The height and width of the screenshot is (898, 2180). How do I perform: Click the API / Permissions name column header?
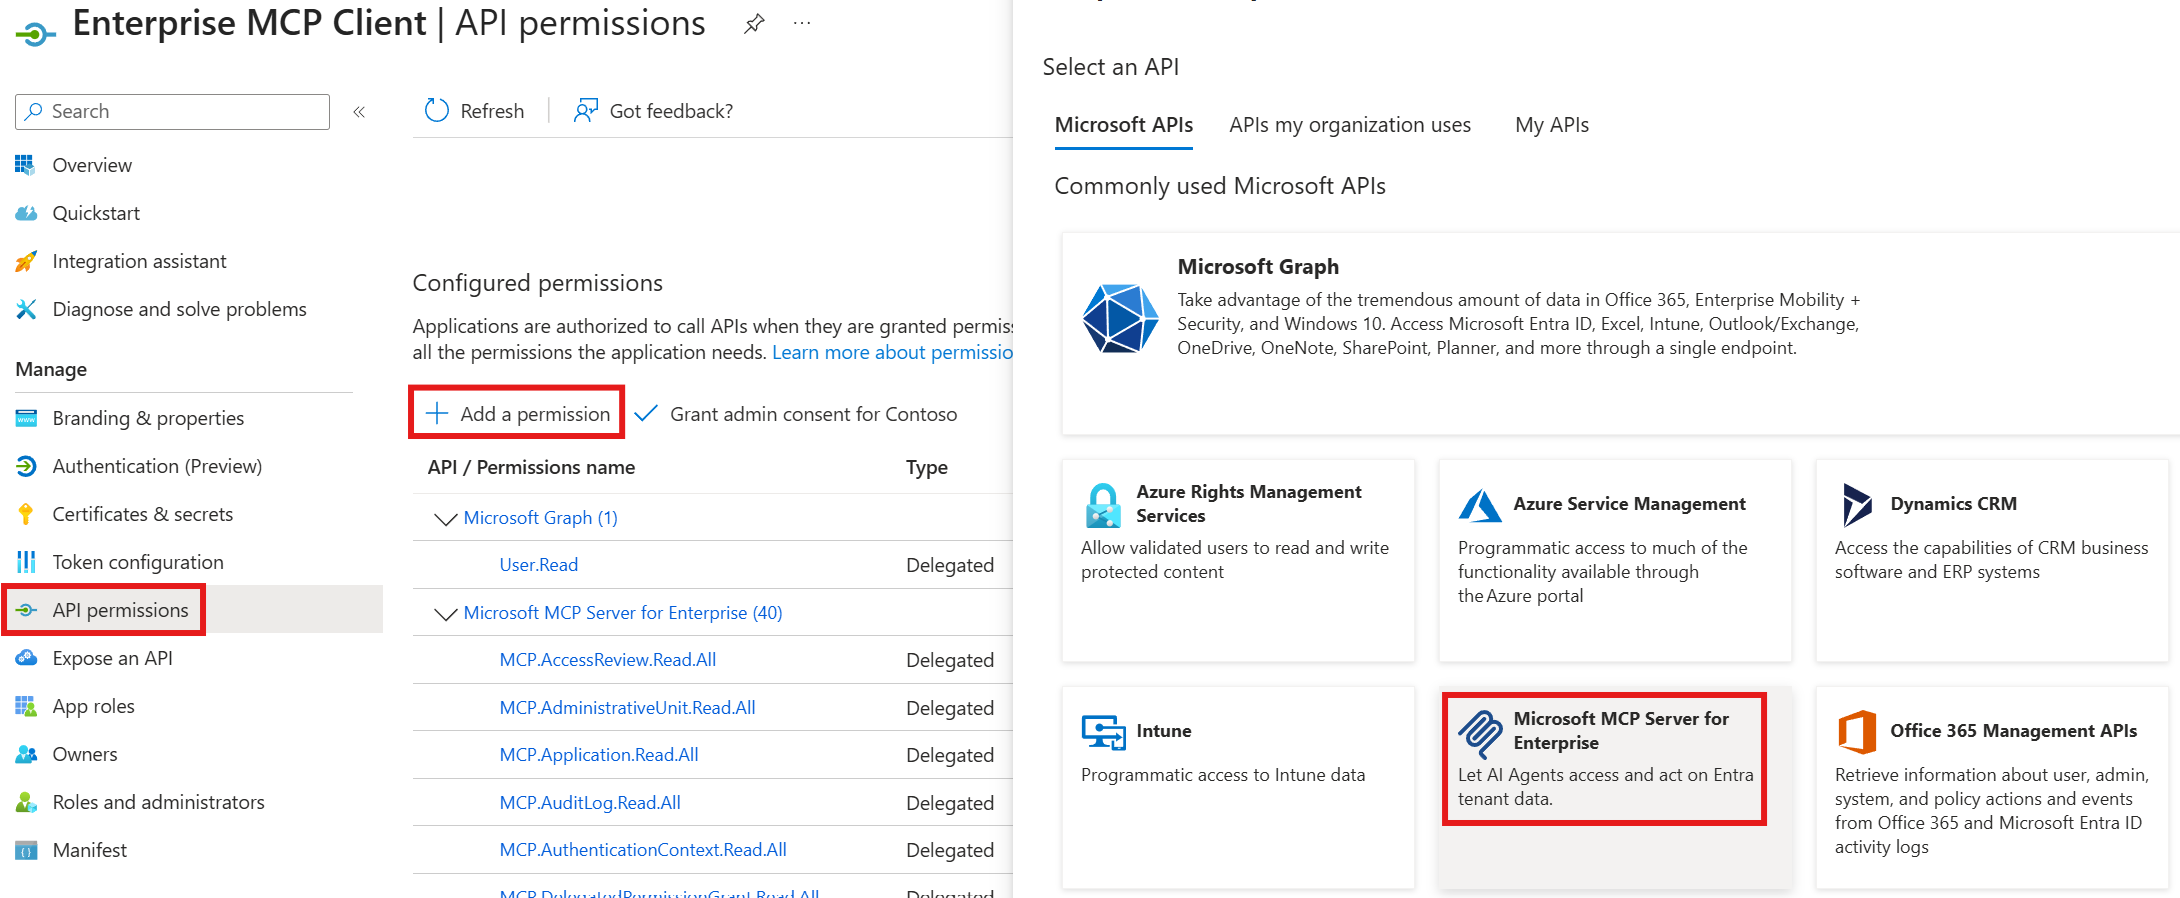(531, 467)
